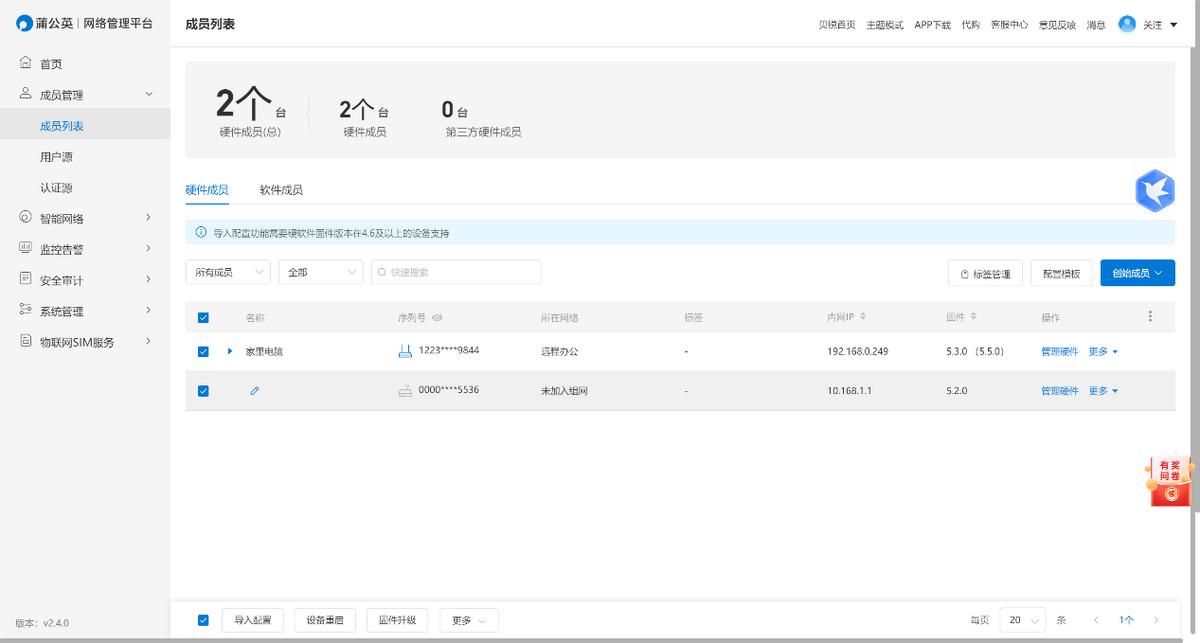Screen dimensions: 1200x643
Task: Click the blue bird assistant floating icon
Action: point(1154,190)
